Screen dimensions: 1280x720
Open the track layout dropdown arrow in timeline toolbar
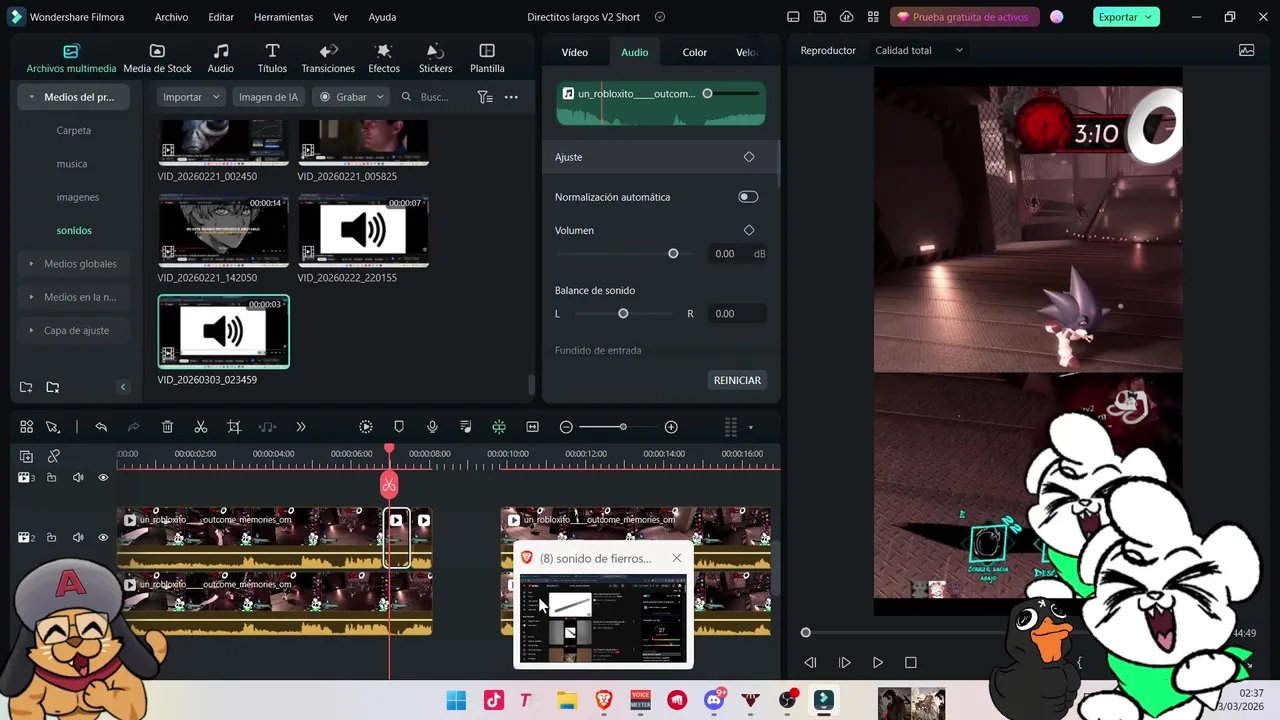click(x=751, y=428)
